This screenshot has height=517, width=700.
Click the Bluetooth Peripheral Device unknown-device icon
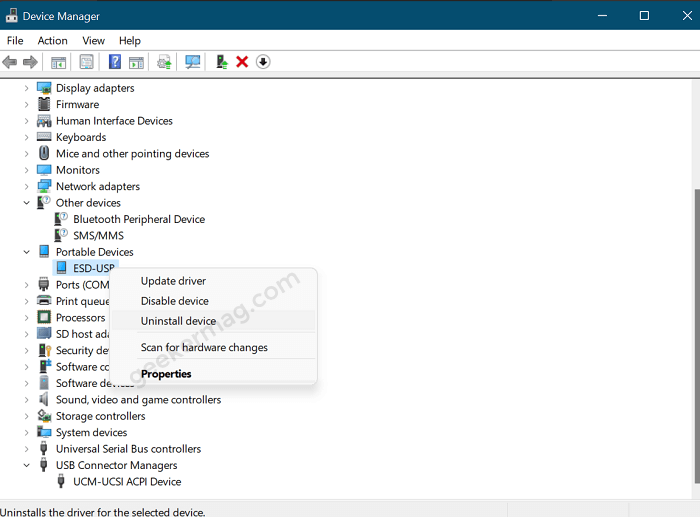(61, 219)
